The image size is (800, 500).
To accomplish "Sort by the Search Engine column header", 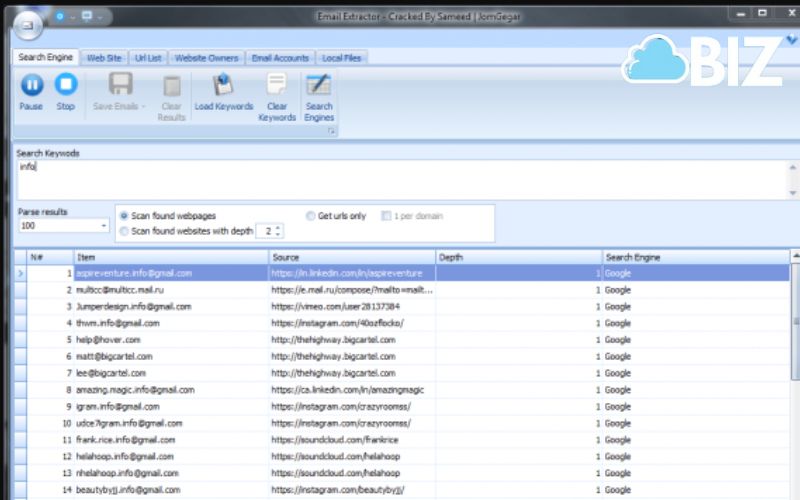I will [x=696, y=257].
